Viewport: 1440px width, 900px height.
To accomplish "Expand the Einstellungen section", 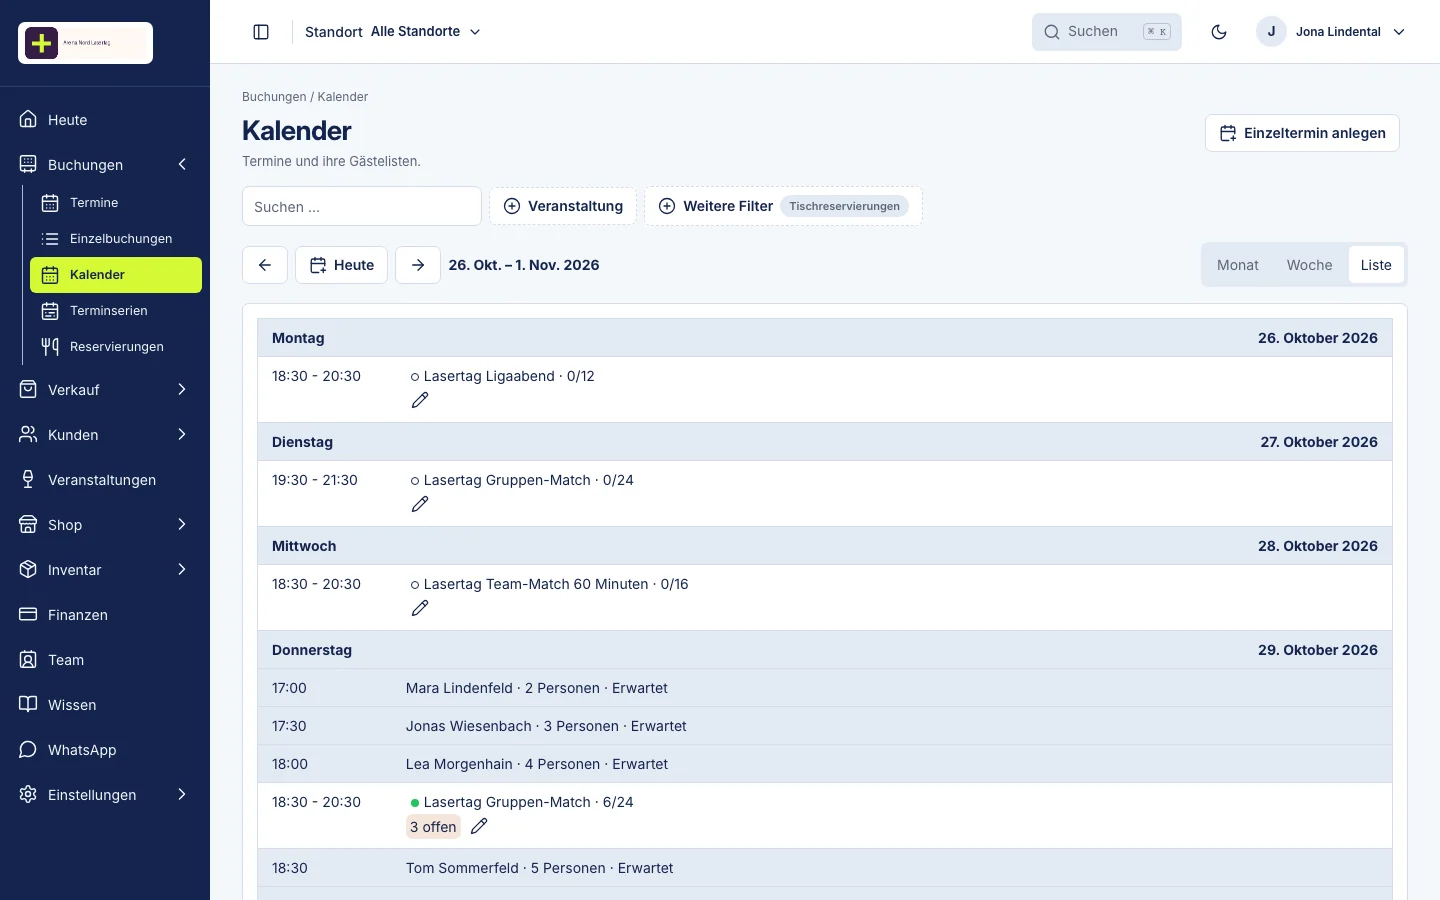I will click(182, 795).
